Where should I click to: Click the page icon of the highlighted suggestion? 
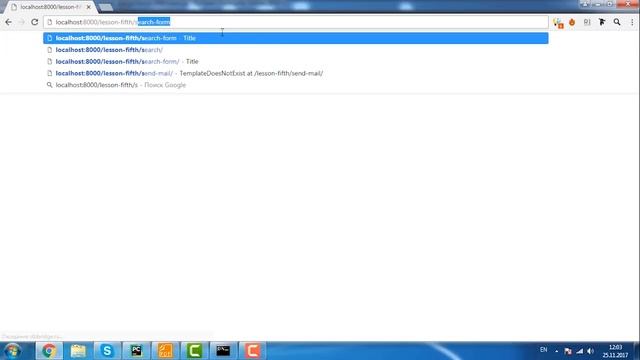49,38
